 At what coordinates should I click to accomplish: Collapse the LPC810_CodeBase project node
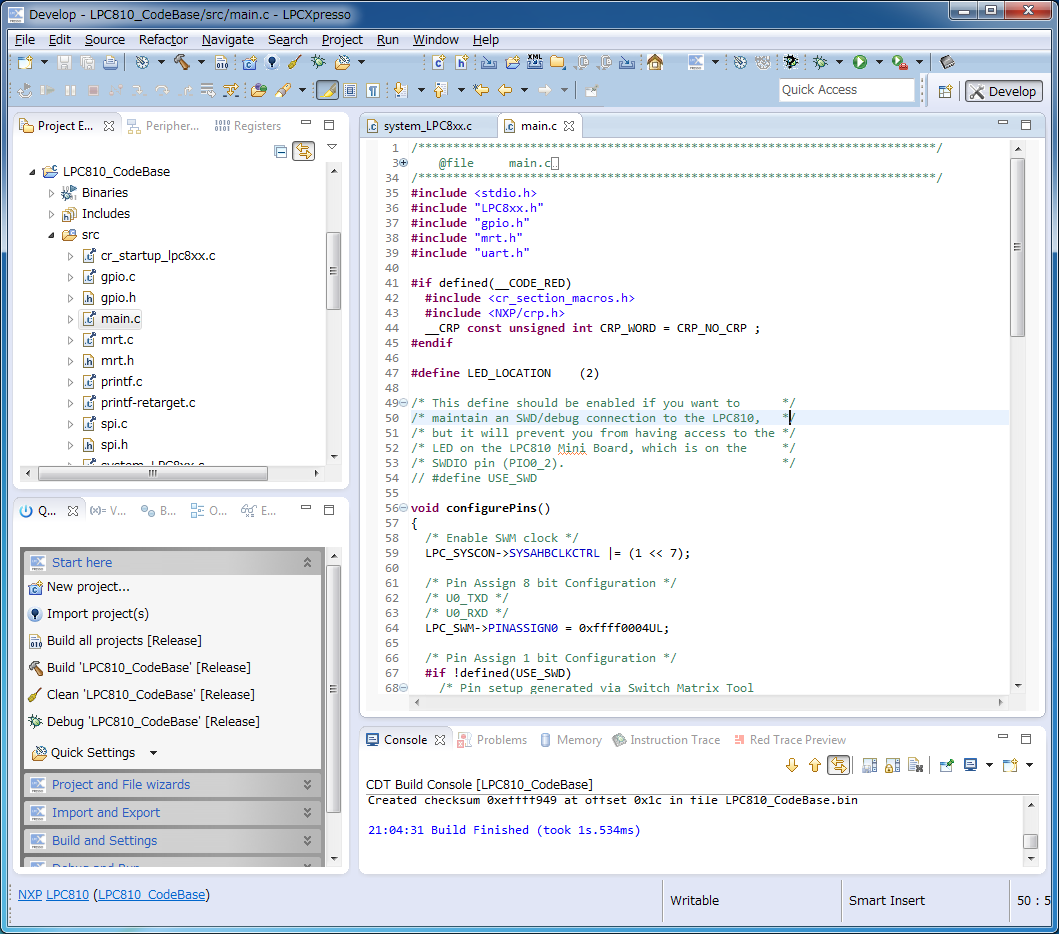point(32,172)
